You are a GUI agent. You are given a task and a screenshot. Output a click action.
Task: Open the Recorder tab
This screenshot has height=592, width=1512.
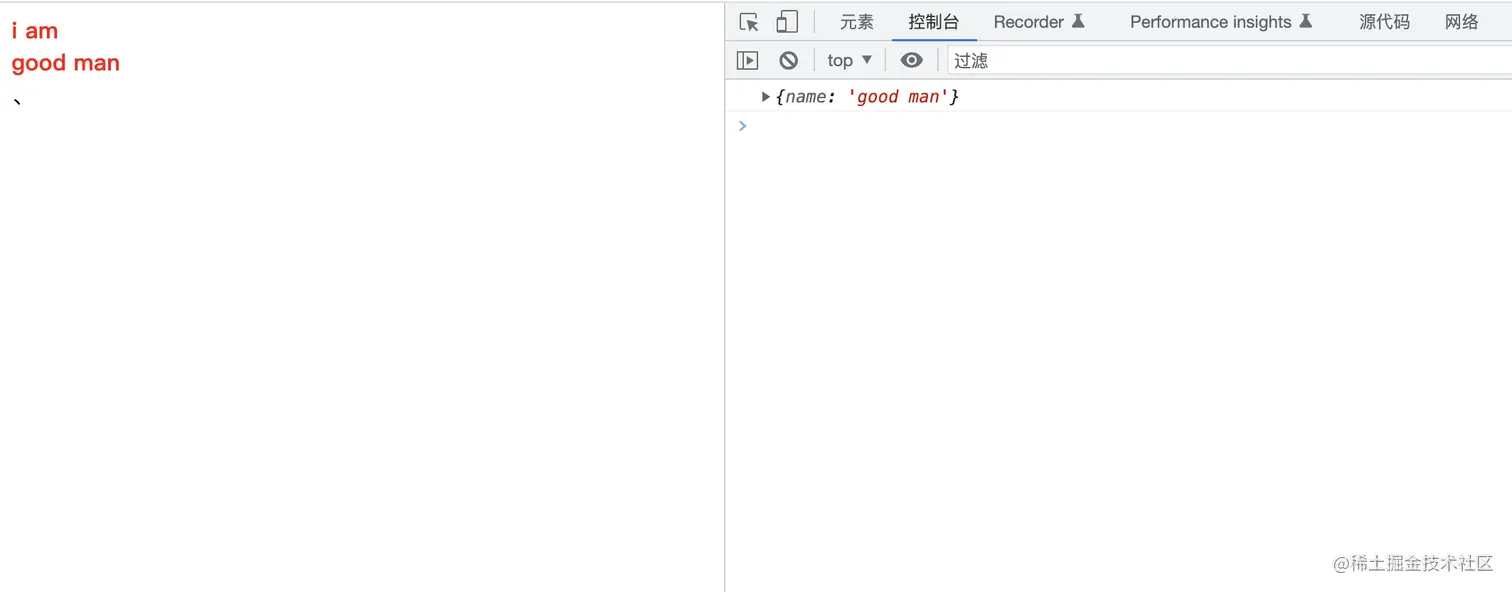coord(1039,22)
